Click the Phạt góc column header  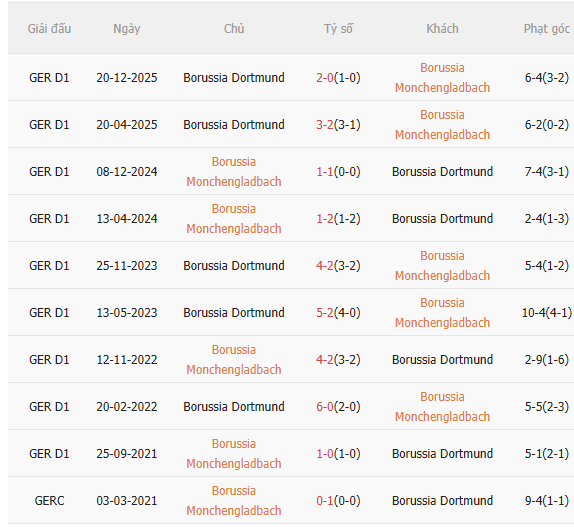coord(547,29)
